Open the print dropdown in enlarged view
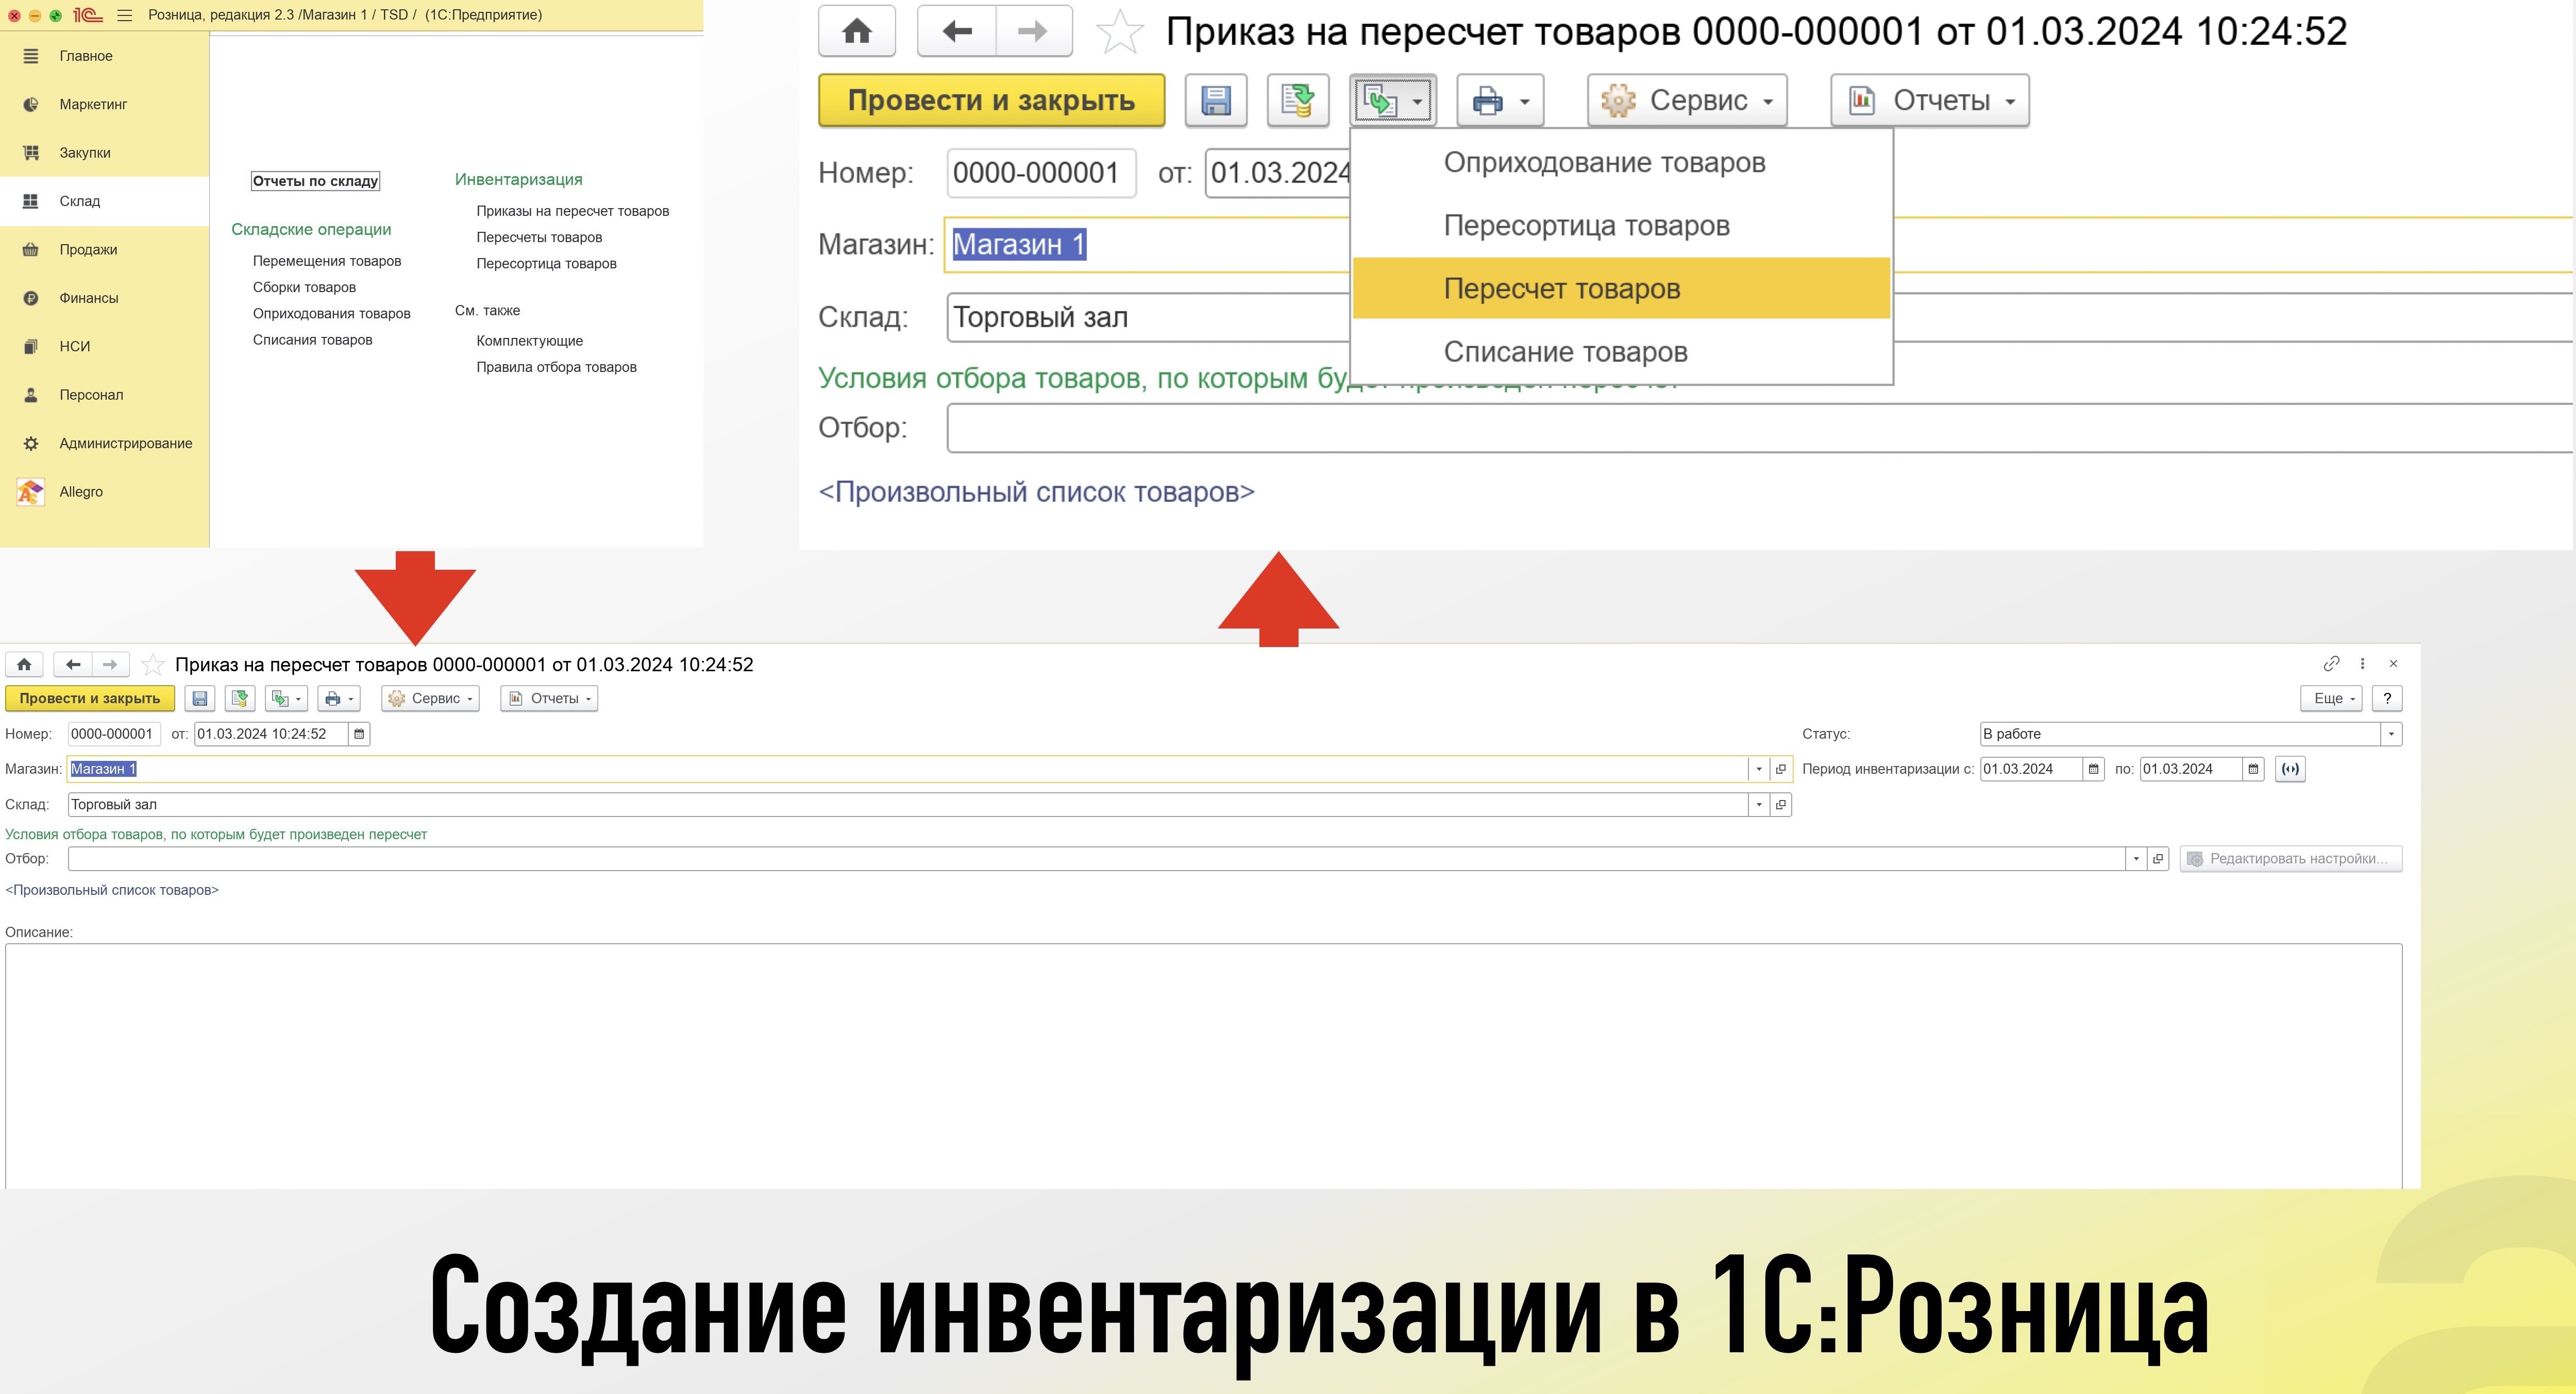 tap(1500, 100)
